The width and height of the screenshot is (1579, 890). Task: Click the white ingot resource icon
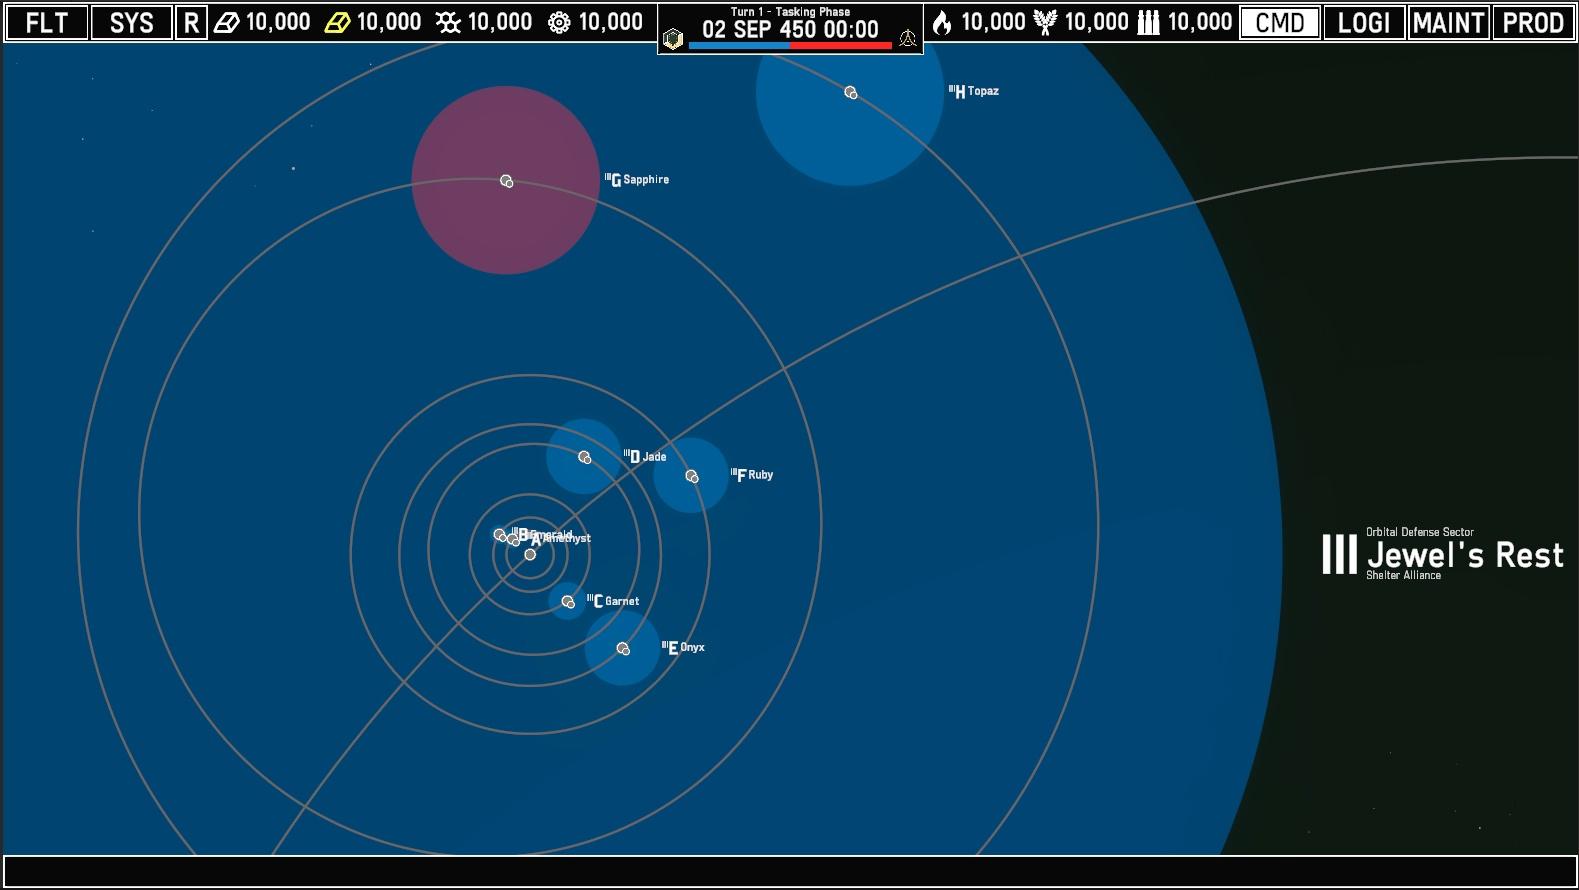click(227, 22)
